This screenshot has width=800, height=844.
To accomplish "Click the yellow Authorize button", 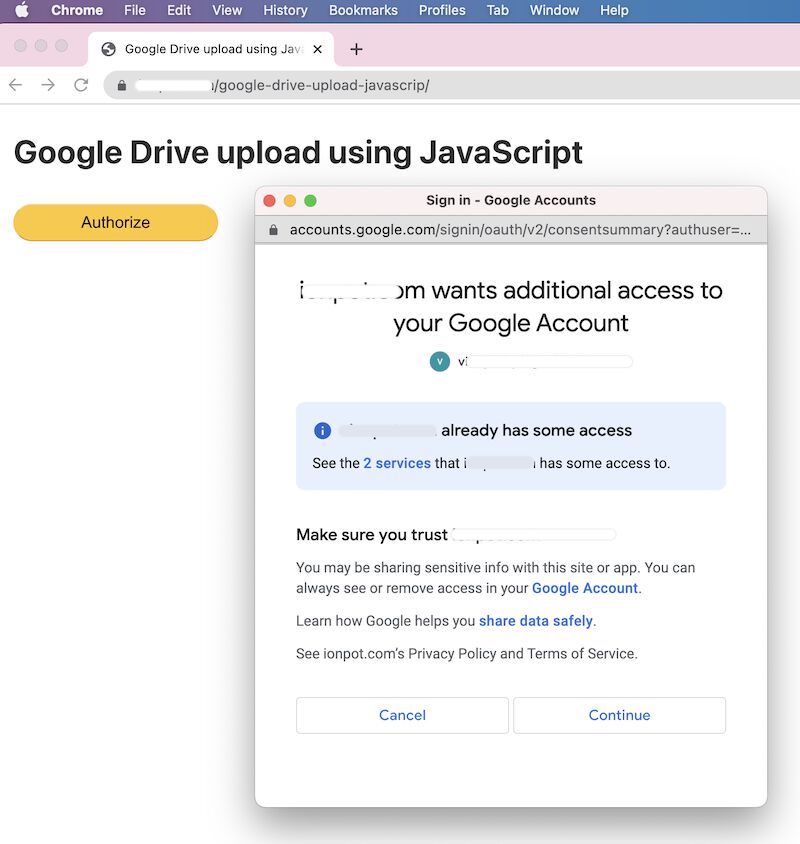I will coord(116,222).
